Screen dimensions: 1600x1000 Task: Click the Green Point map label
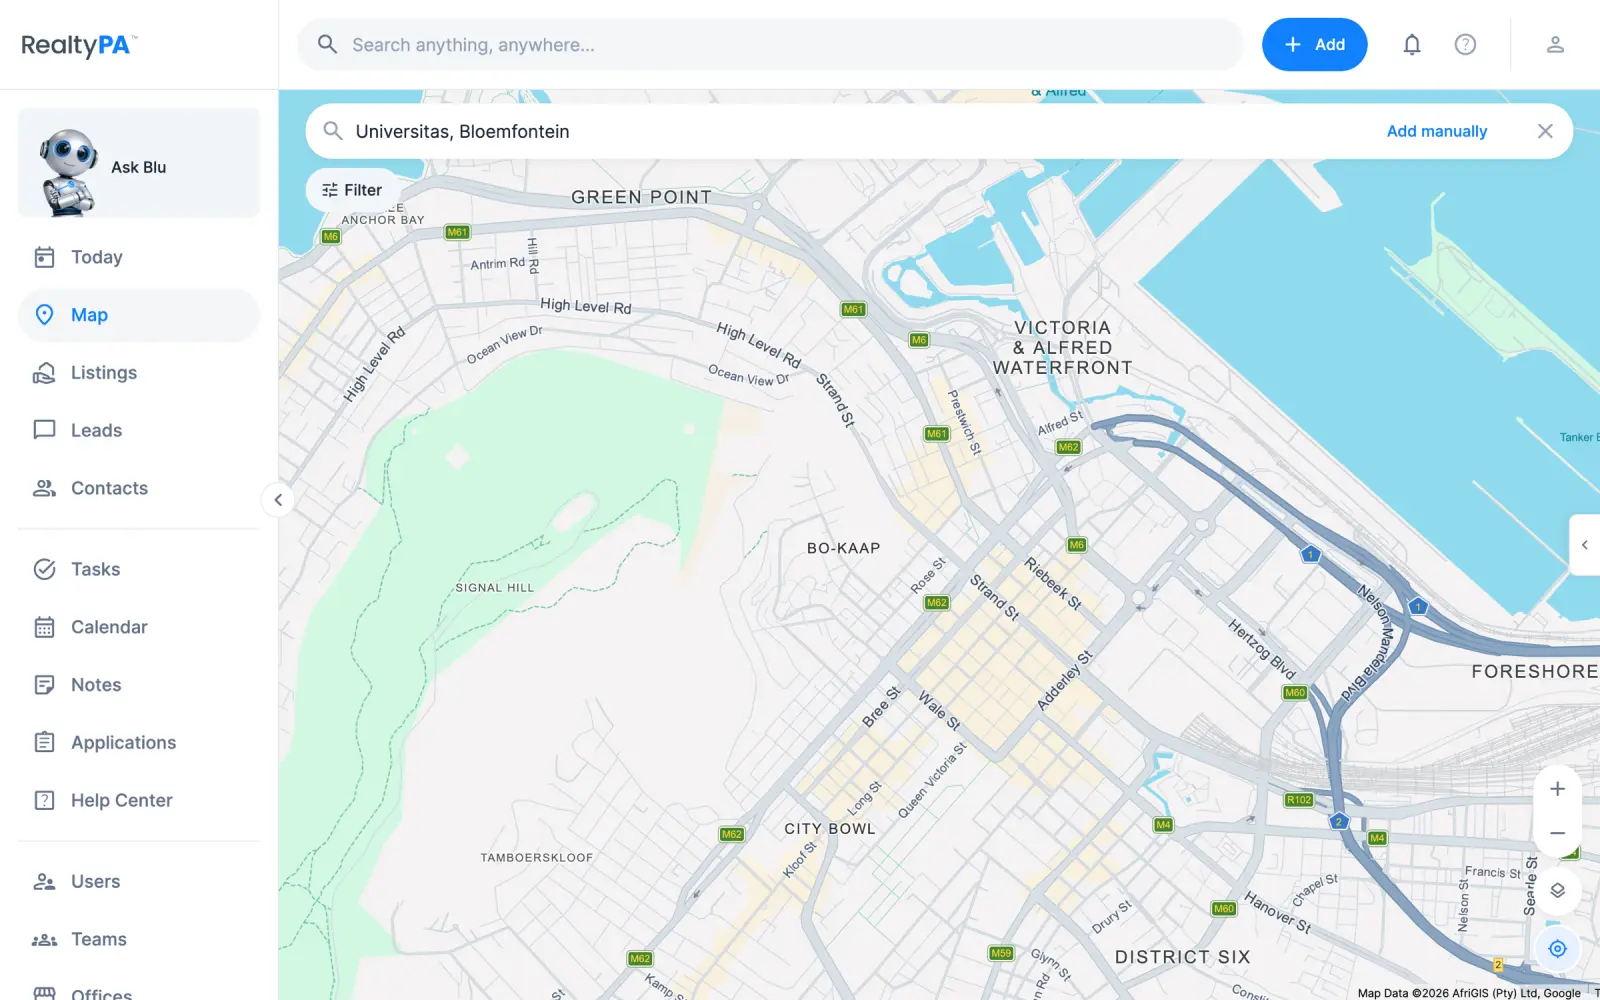point(641,197)
